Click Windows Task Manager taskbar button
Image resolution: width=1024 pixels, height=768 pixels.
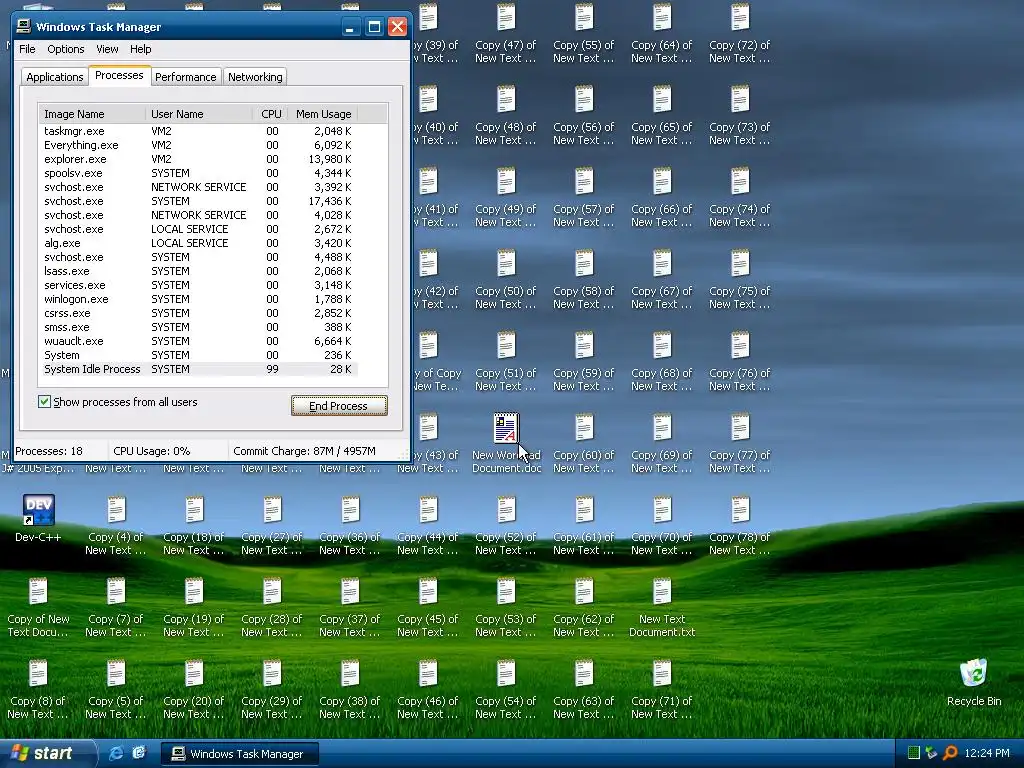(x=240, y=754)
